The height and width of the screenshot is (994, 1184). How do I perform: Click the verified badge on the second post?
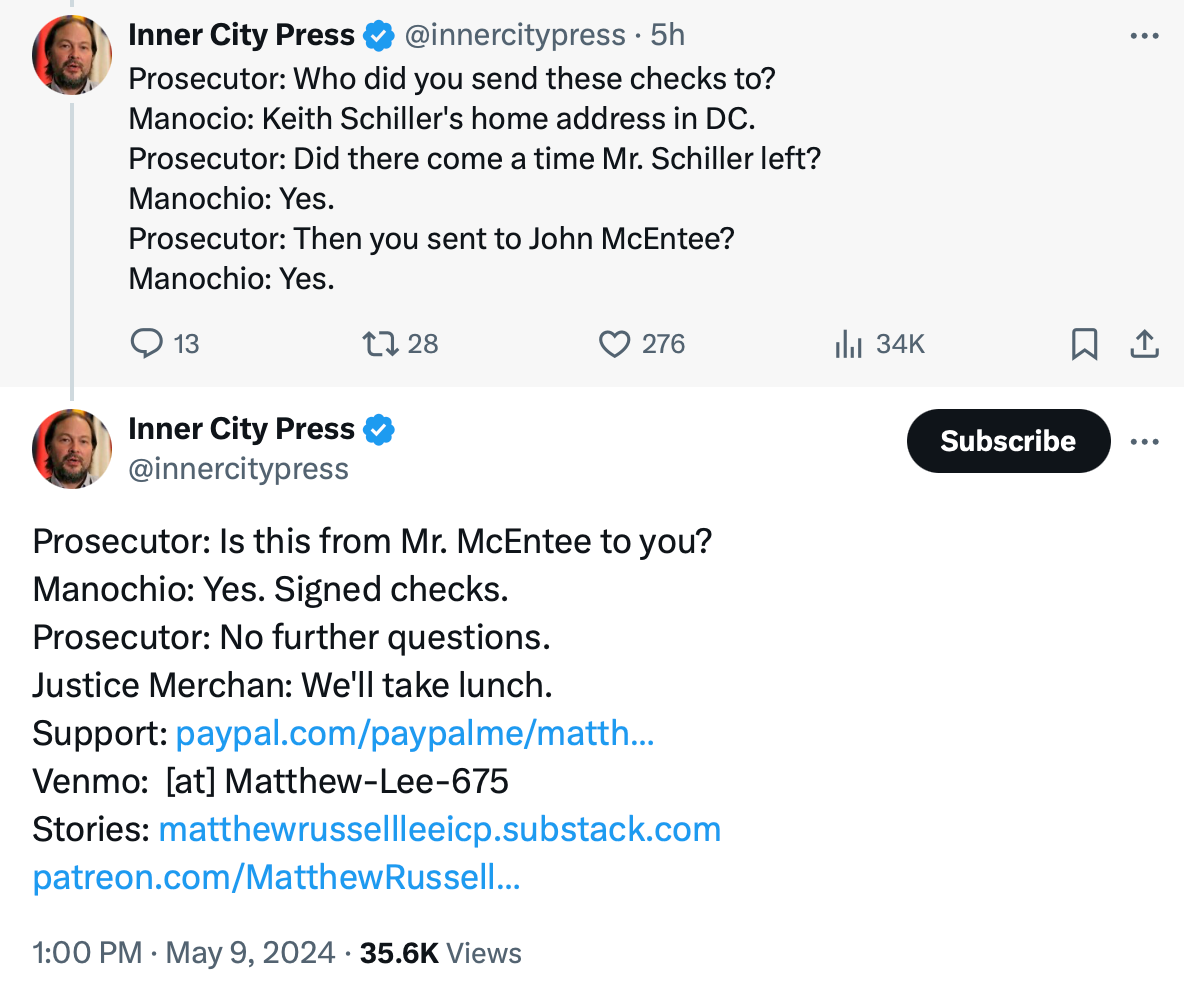381,428
